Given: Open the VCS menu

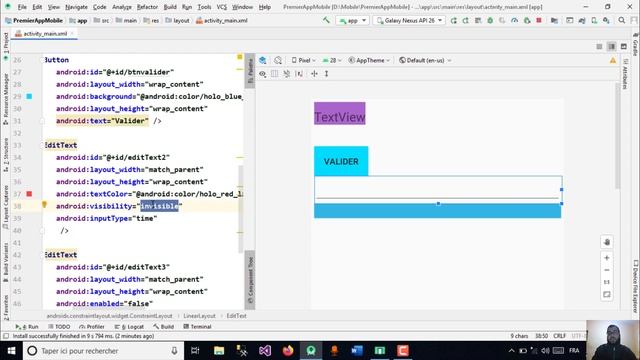Looking at the screenshot, I should [222, 7].
